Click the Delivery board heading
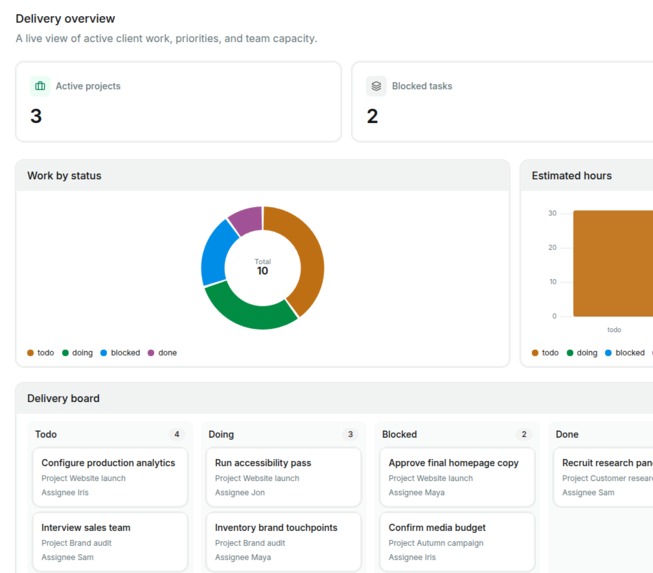The image size is (653, 573). coord(63,399)
